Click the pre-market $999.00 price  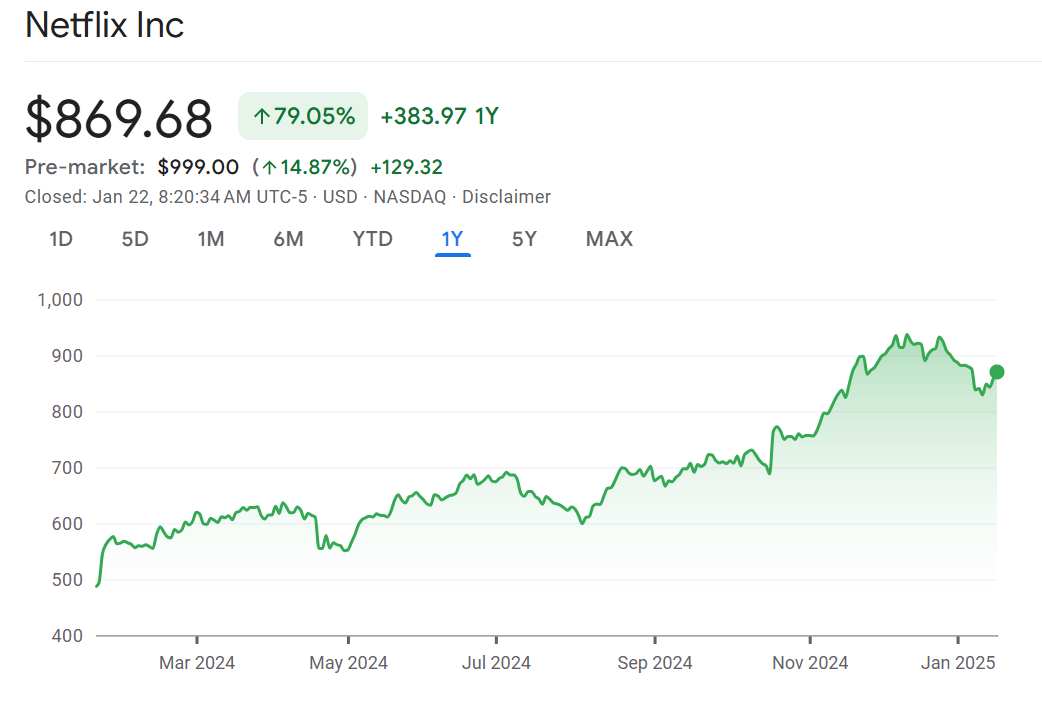pos(198,167)
